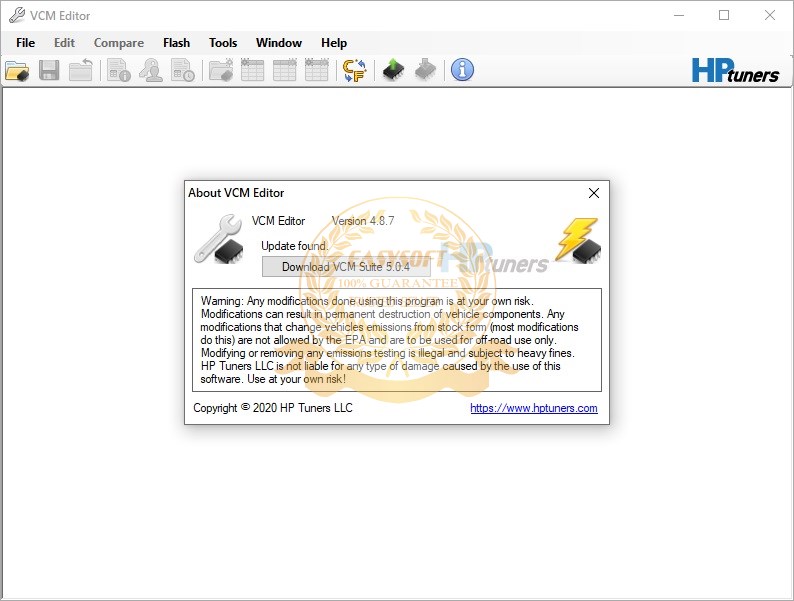Click the HP Tuners logo in toolbar
Viewport: 794px width, 601px height.
735,70
